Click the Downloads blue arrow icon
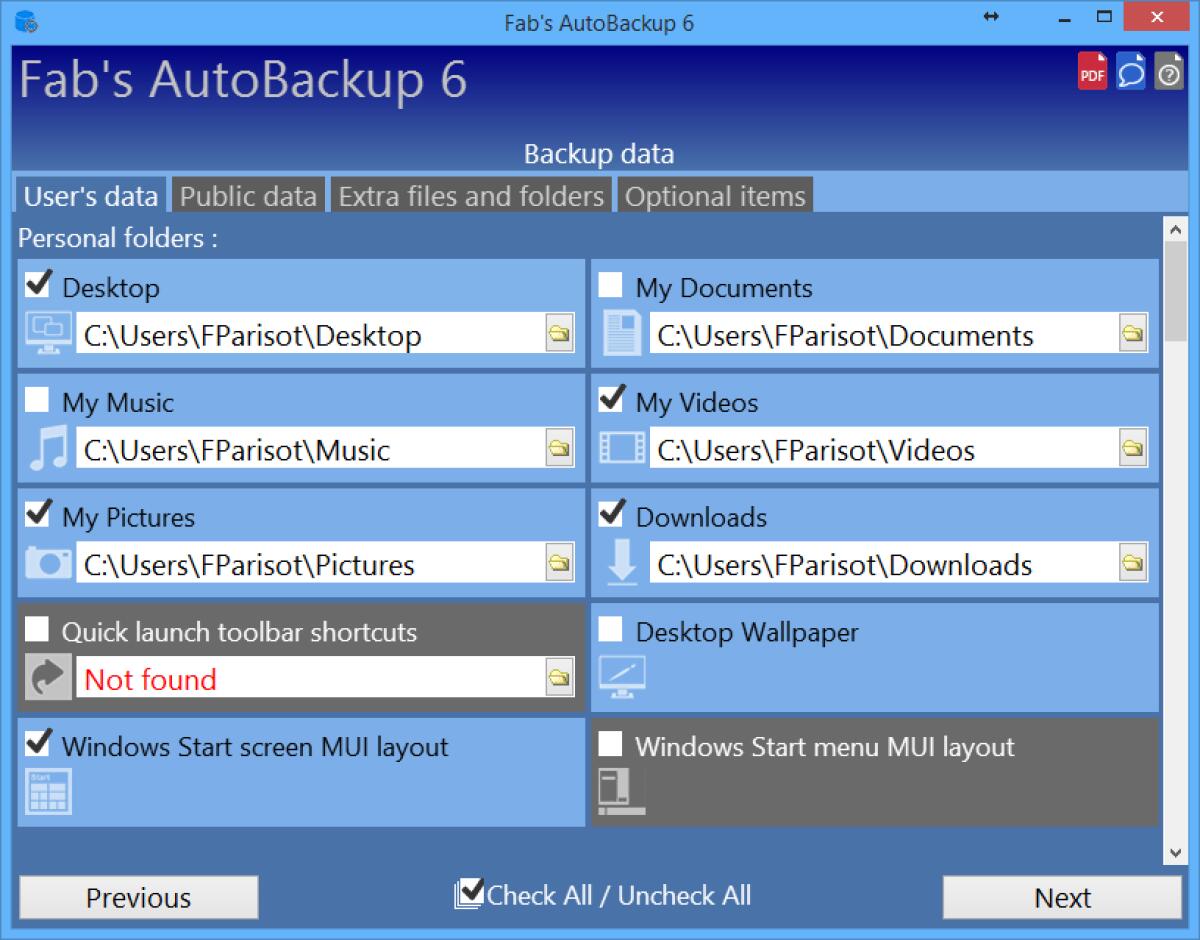Viewport: 1200px width, 940px height. [x=622, y=564]
